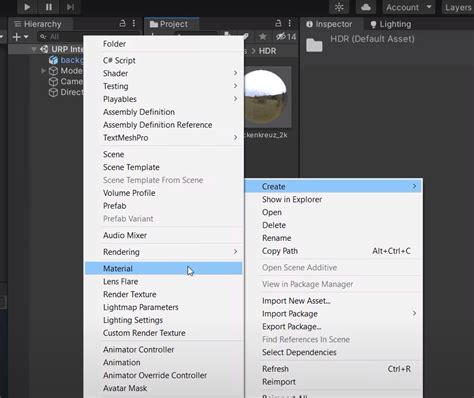This screenshot has width=474, height=398.
Task: Click the Step frame button
Action: [x=70, y=7]
